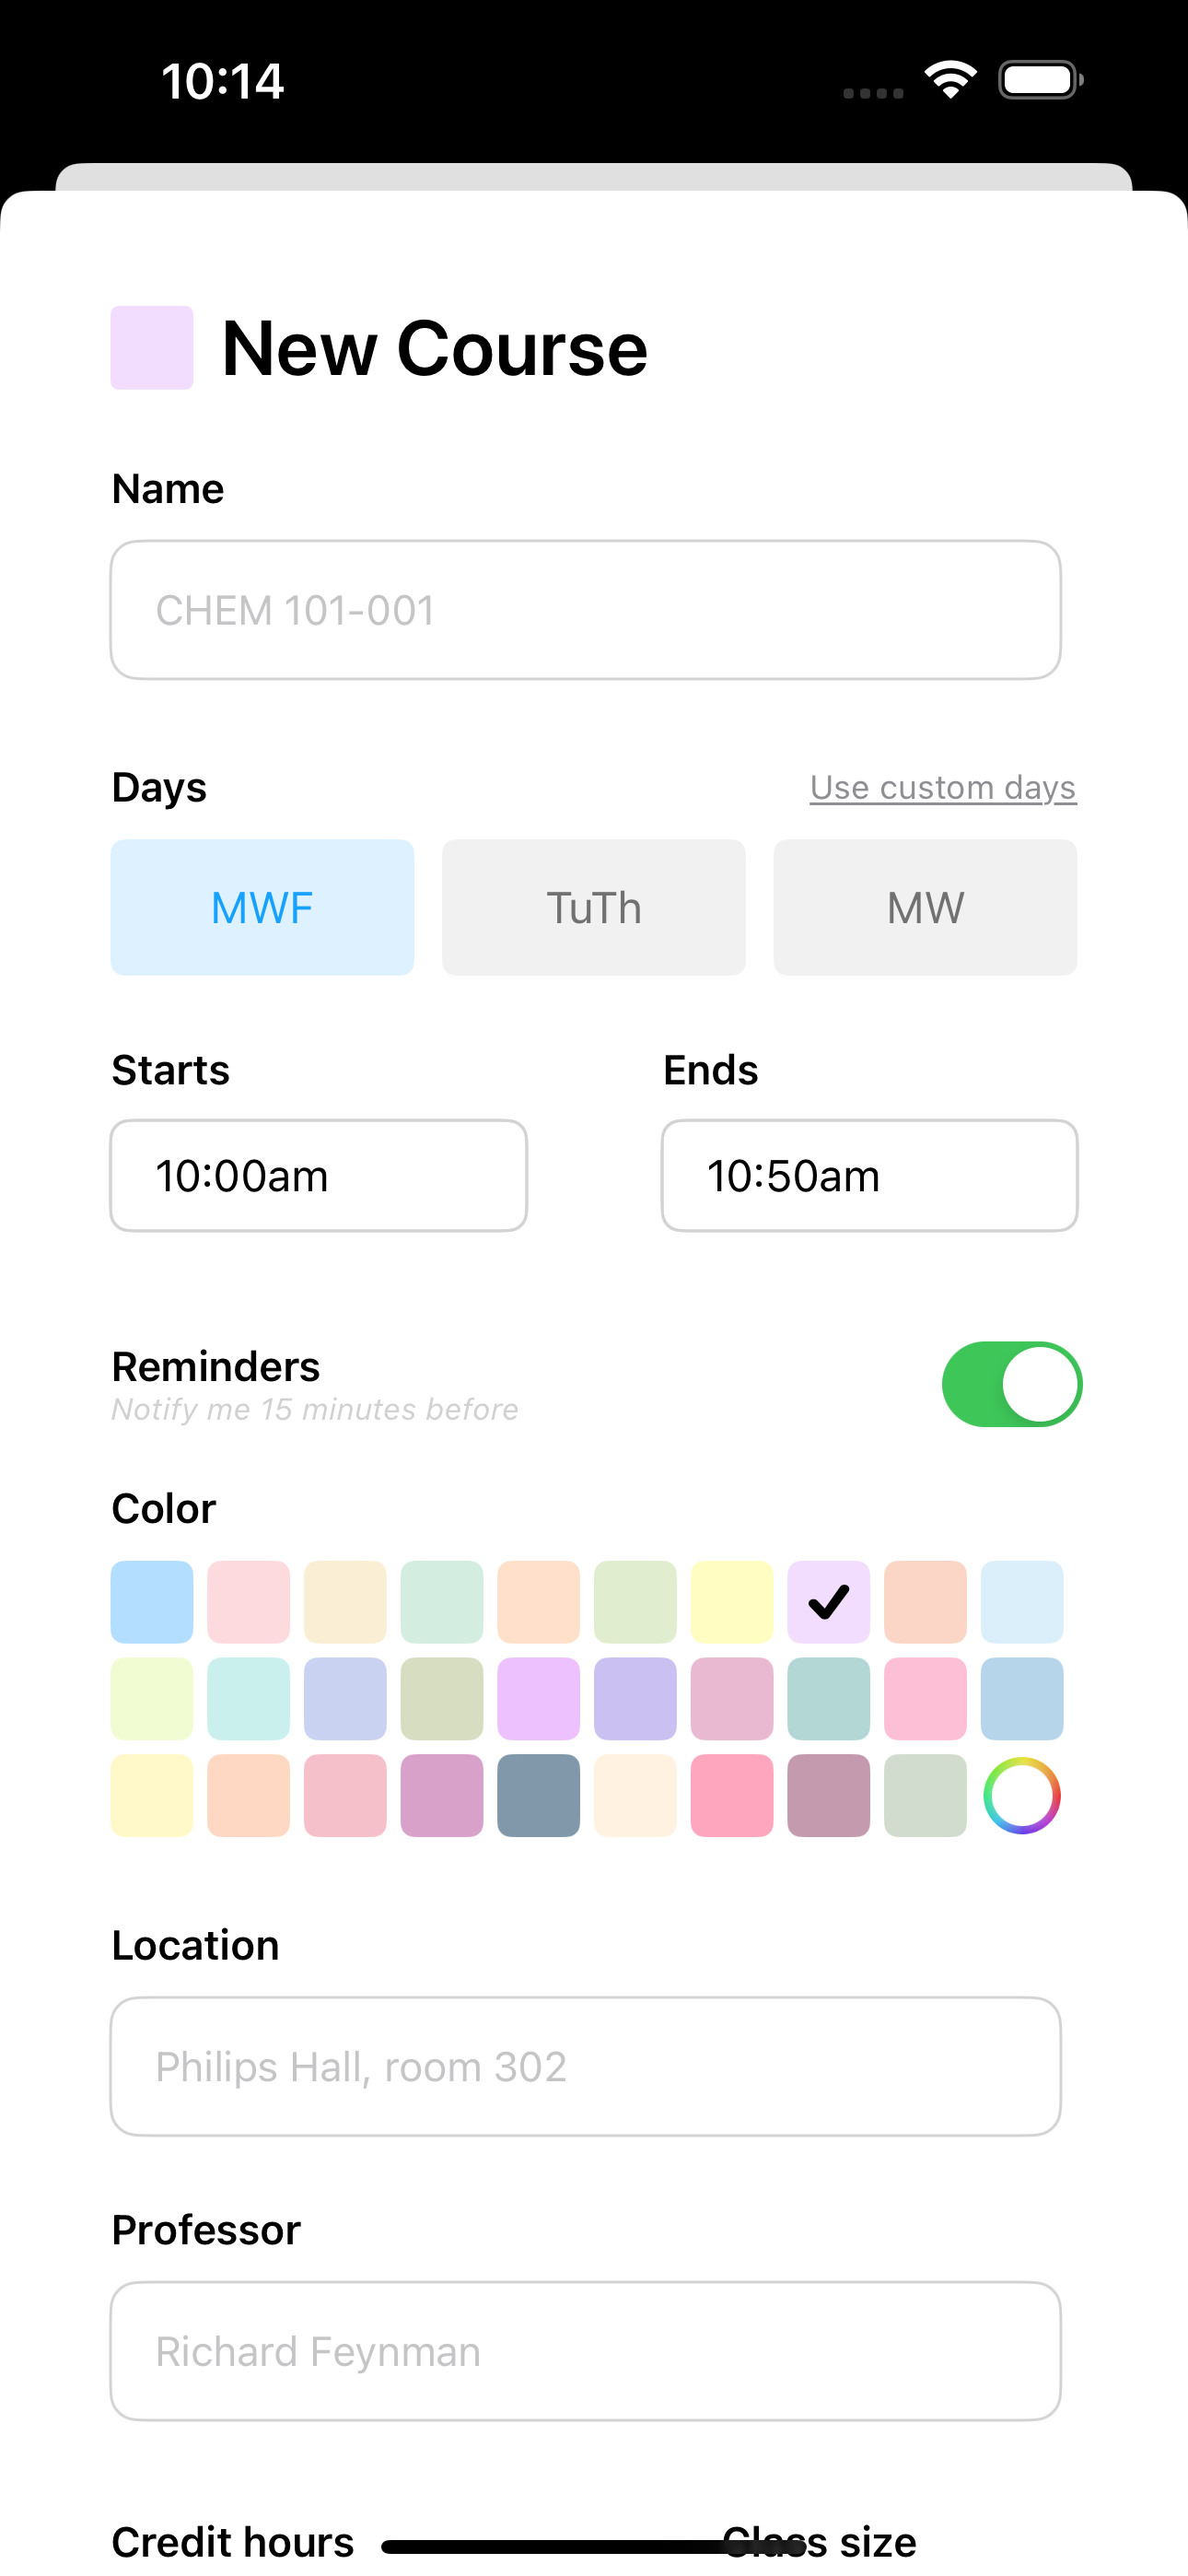Pick the sky blue first color swatch
The width and height of the screenshot is (1188, 2576).
(151, 1601)
